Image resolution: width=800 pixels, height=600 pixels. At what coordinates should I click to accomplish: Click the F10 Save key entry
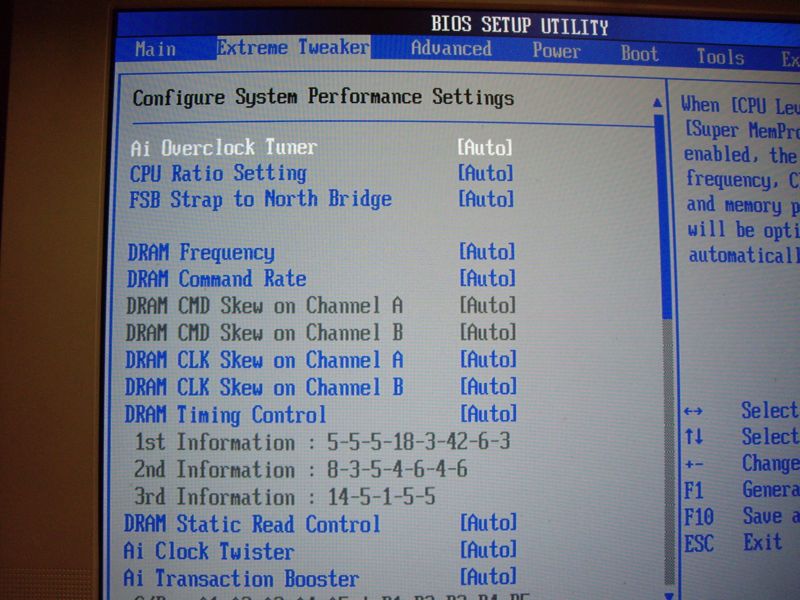tap(740, 517)
